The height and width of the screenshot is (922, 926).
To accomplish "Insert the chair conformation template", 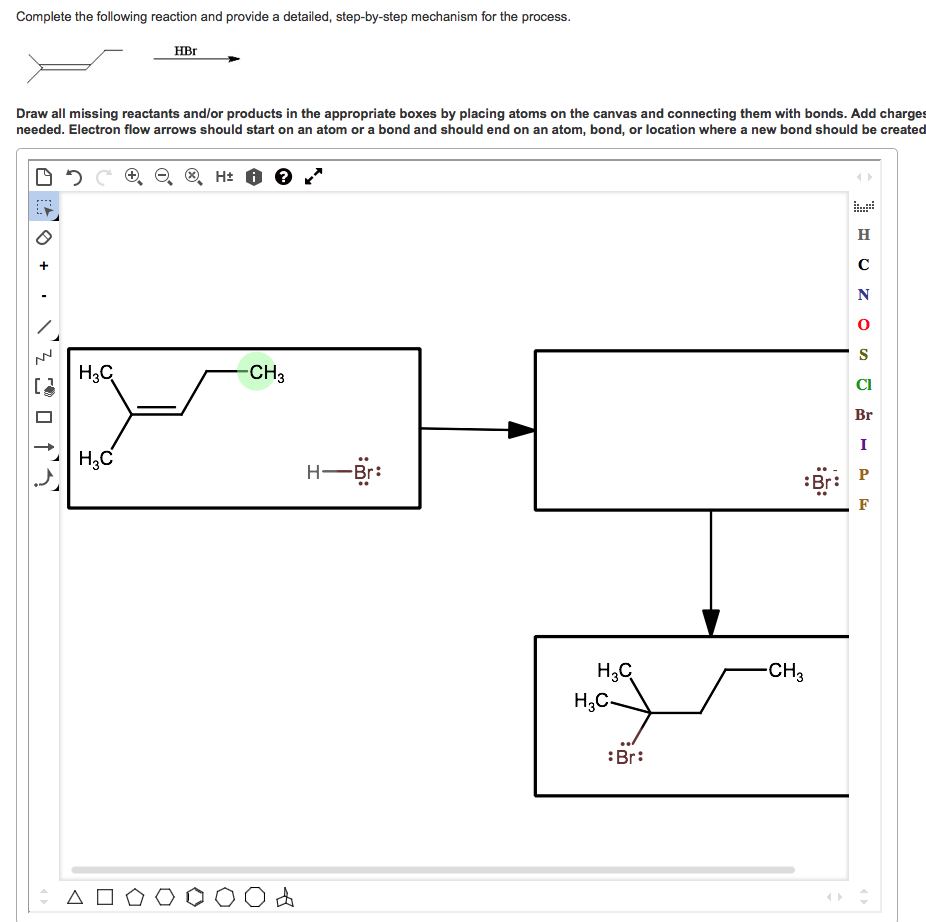I will click(285, 898).
